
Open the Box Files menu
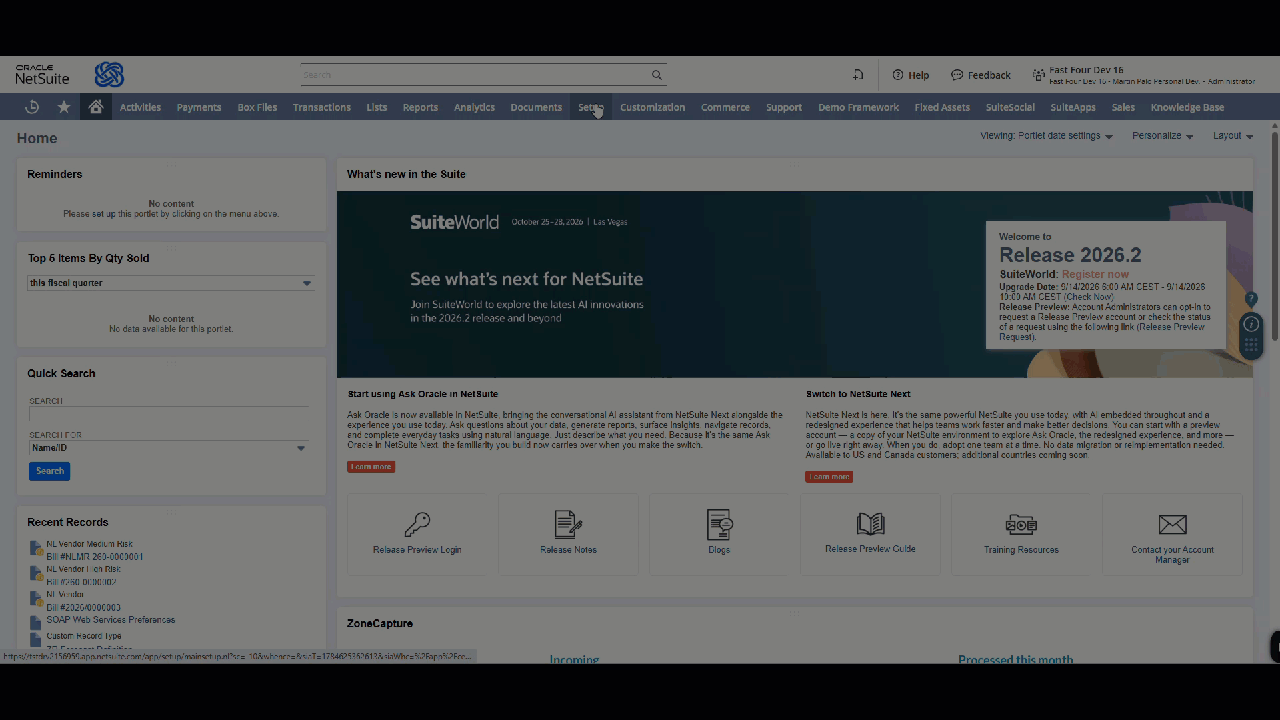(257, 107)
